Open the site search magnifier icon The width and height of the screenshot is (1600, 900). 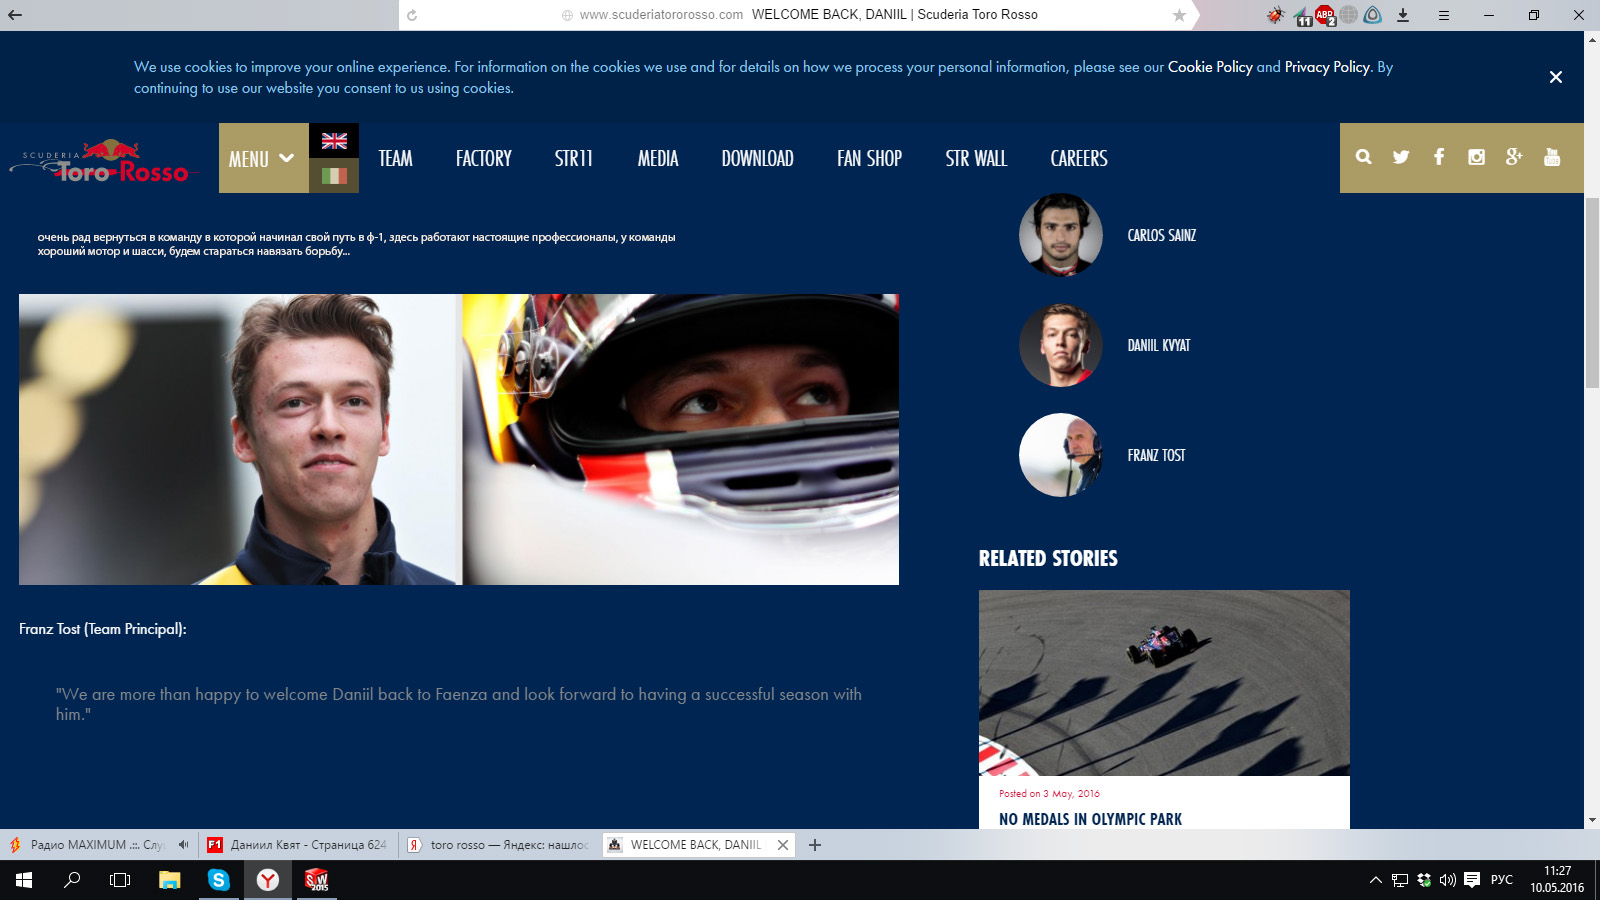(x=1363, y=157)
